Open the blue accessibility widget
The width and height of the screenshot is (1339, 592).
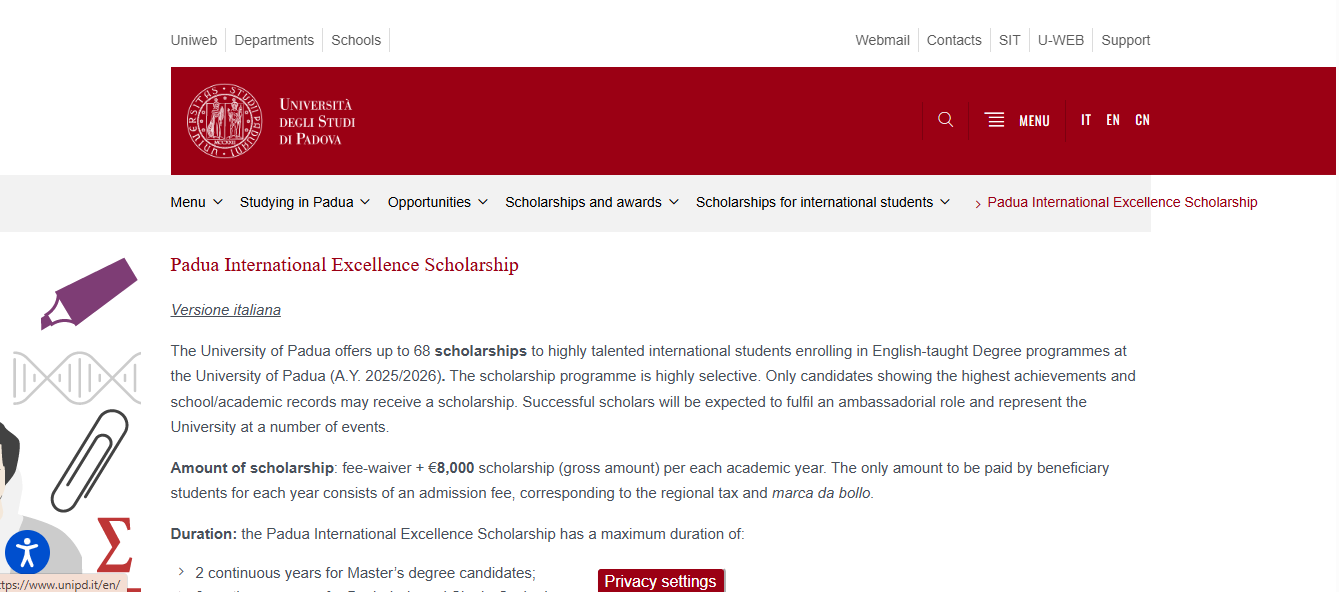[x=27, y=551]
